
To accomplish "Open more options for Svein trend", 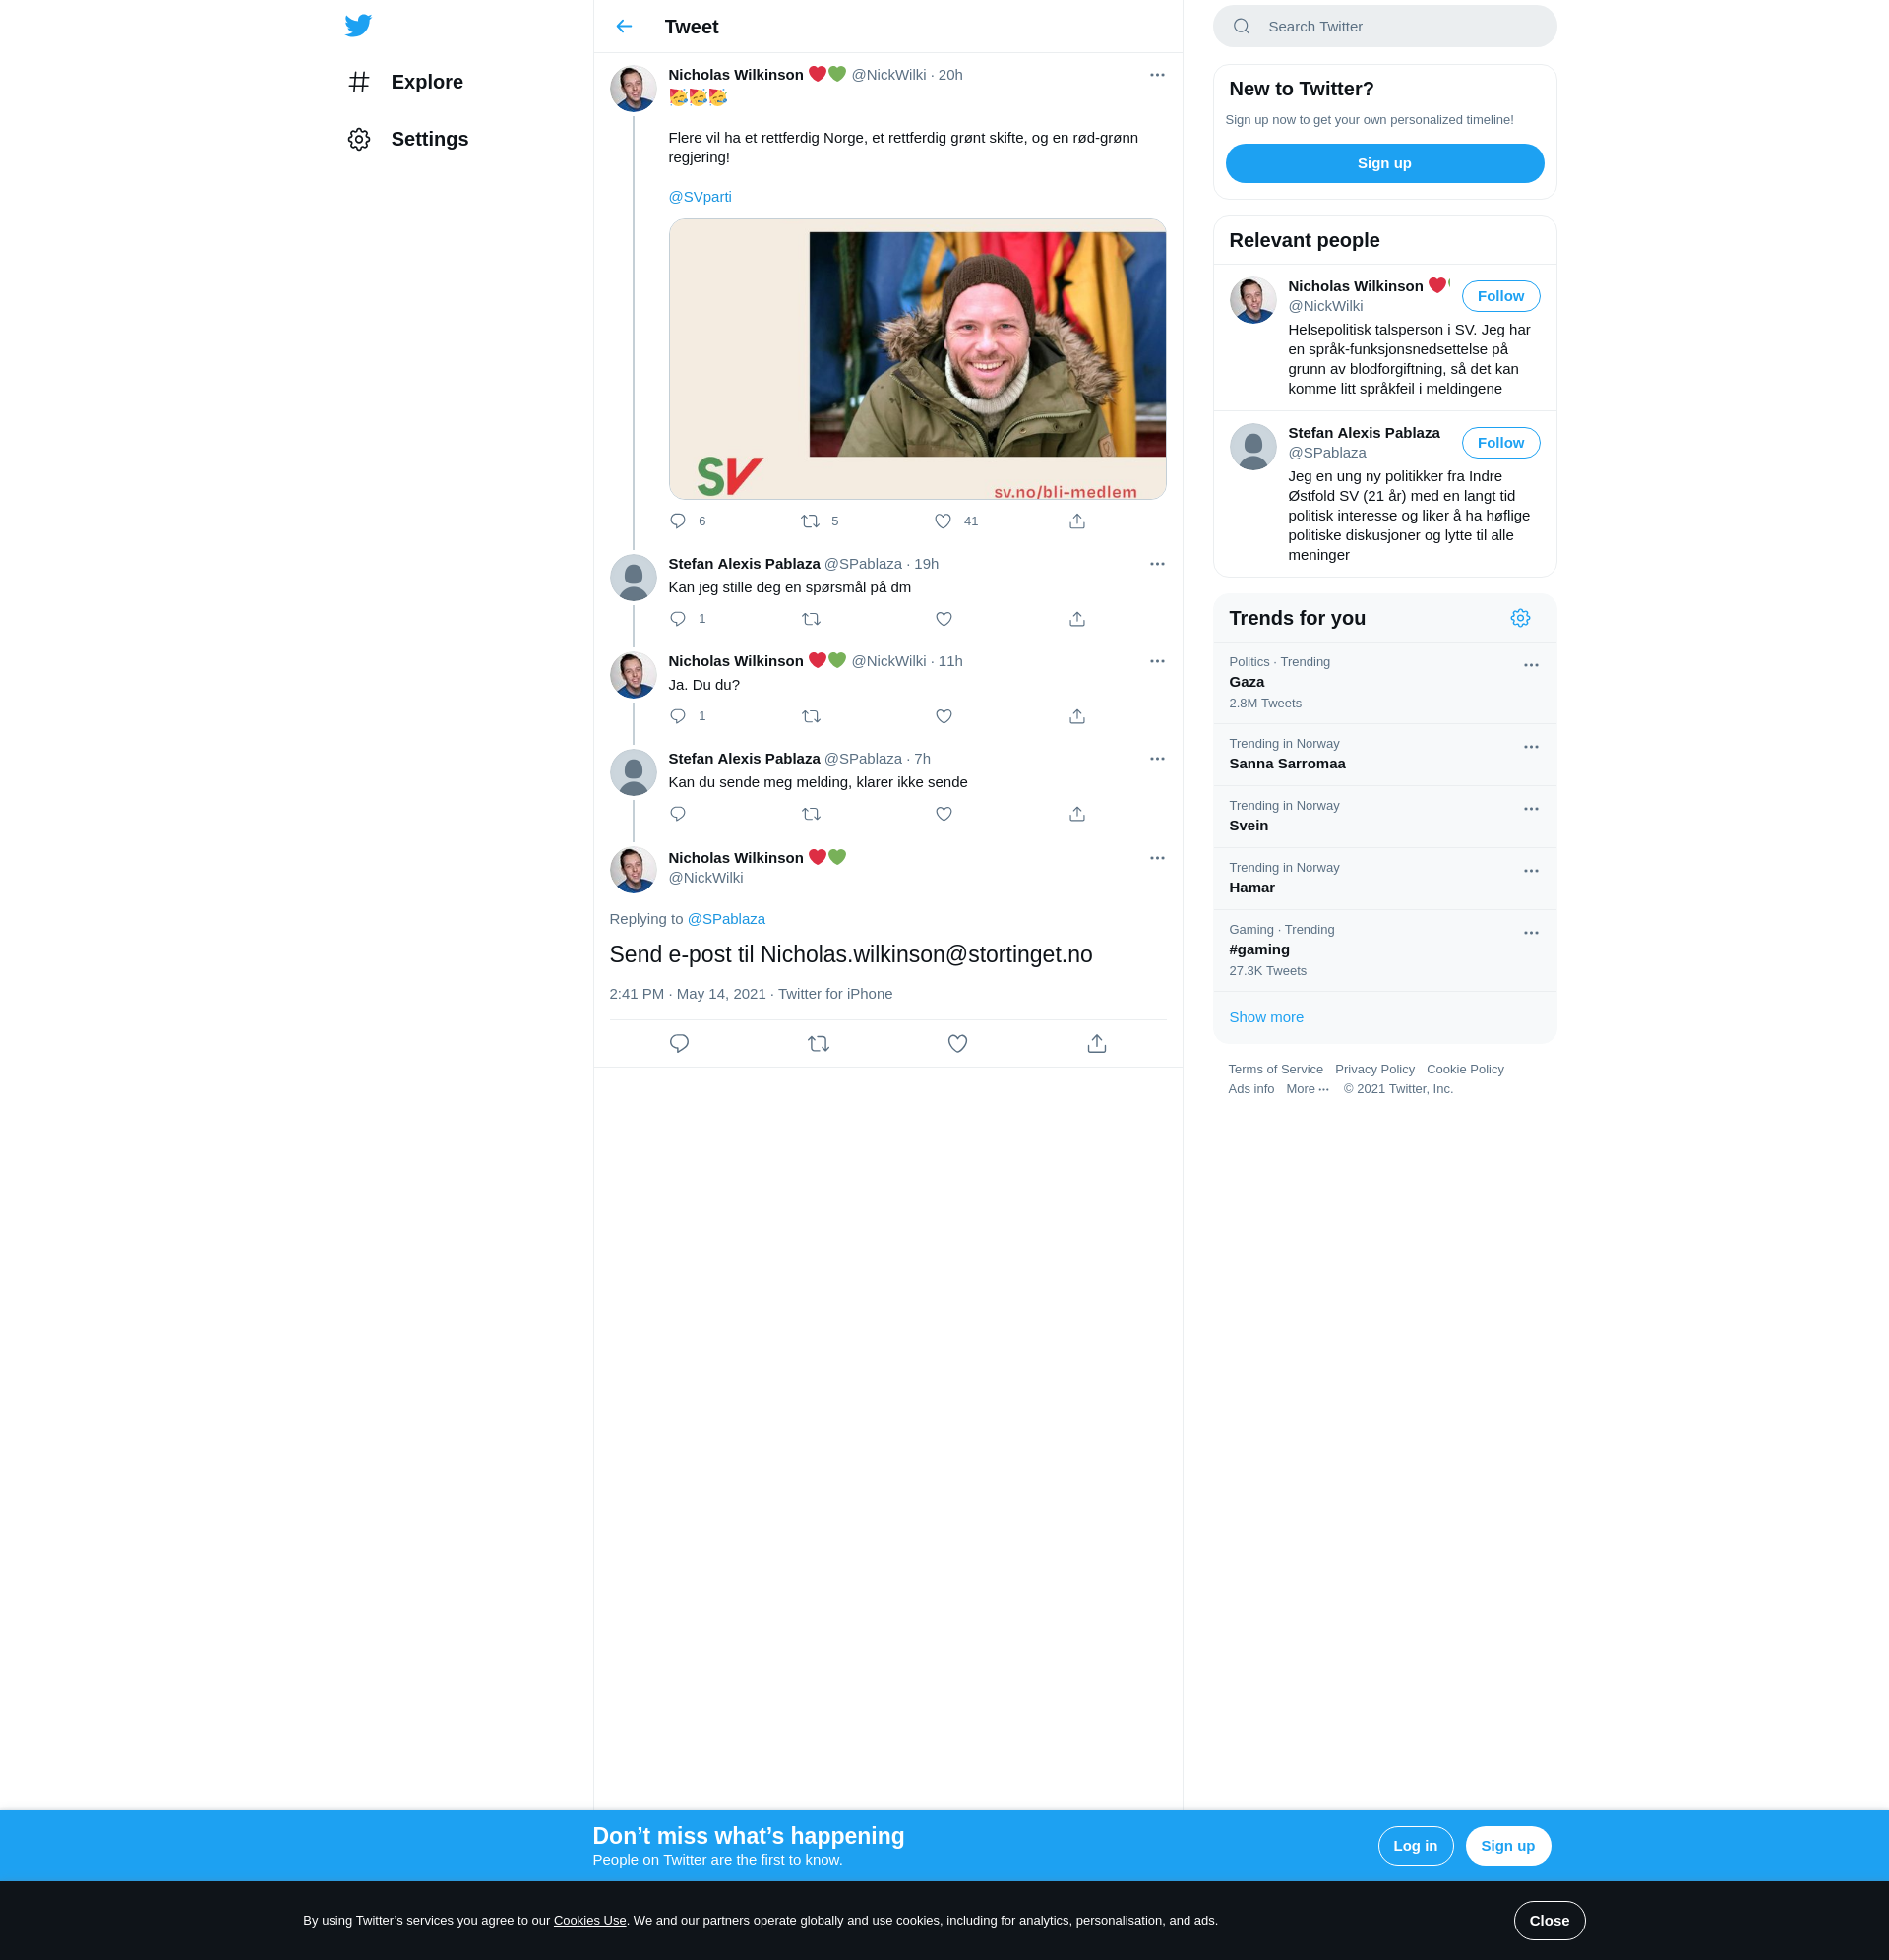I will (x=1531, y=809).
